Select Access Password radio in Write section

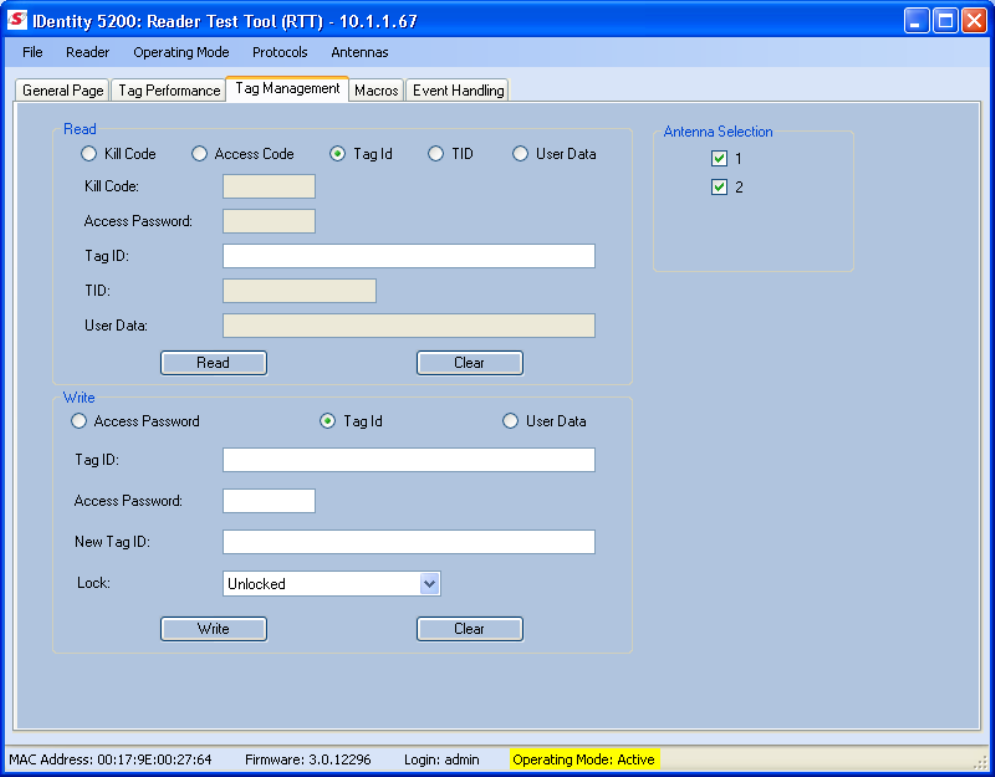tap(79, 421)
